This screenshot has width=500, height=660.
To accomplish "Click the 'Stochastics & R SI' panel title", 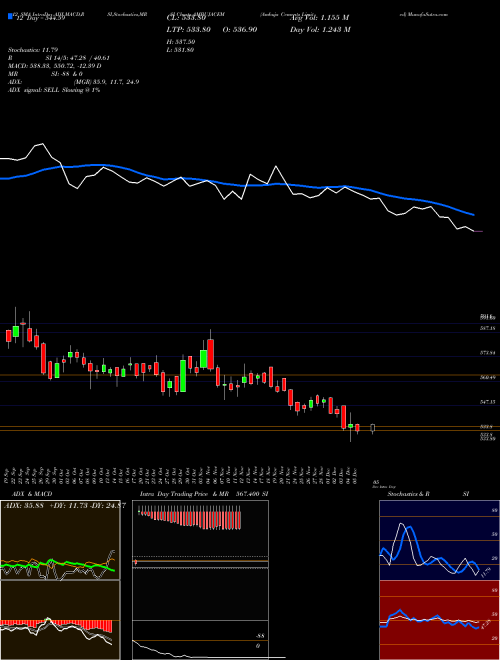I will [428, 494].
